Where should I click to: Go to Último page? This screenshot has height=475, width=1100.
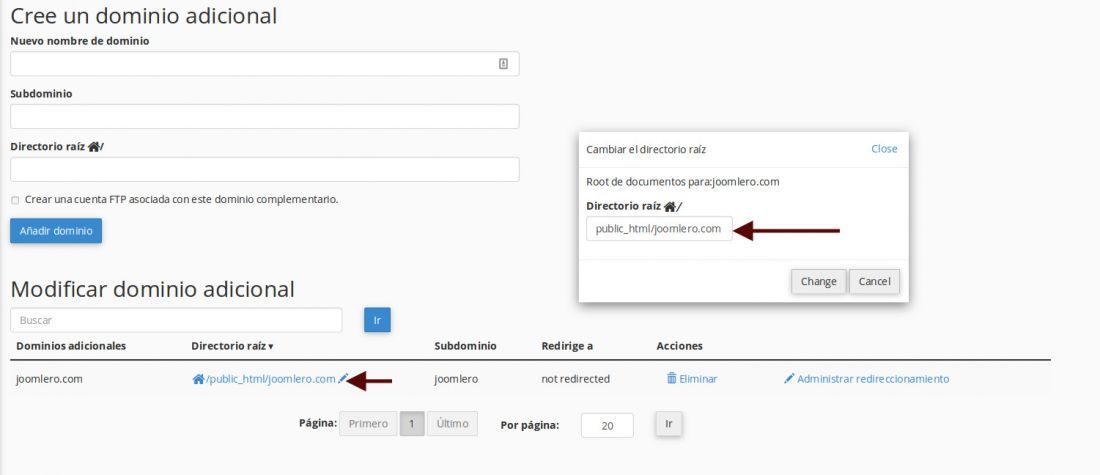(x=452, y=424)
